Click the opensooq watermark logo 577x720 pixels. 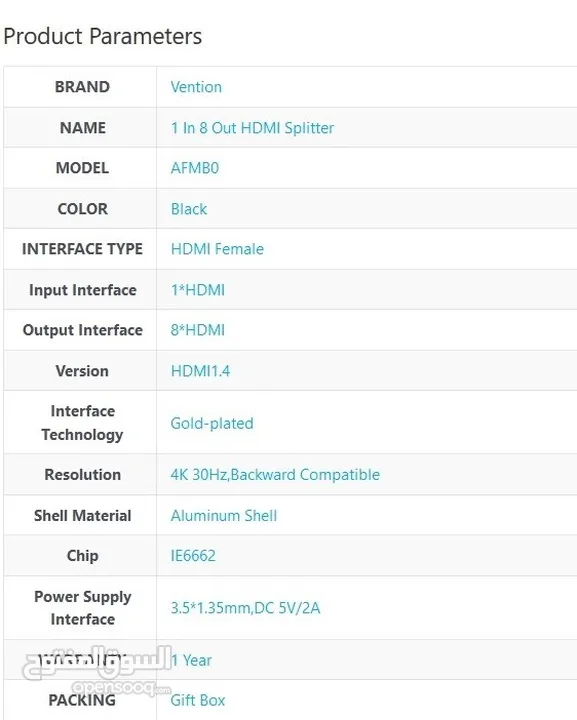coord(97,671)
